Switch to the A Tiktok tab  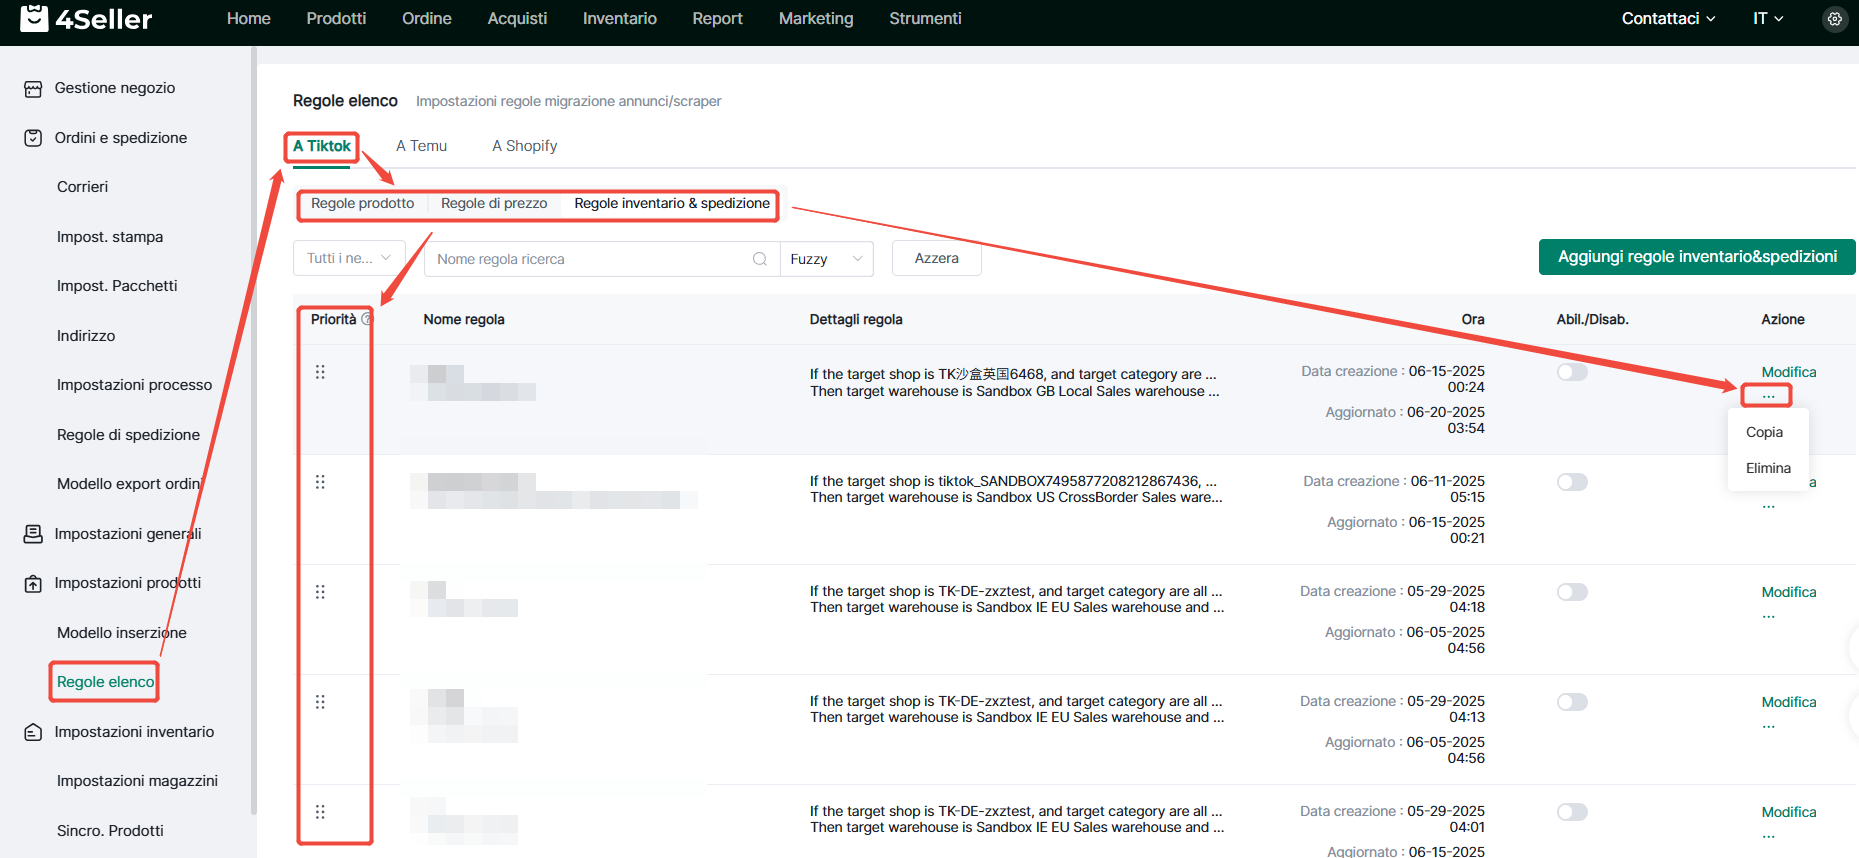[322, 146]
